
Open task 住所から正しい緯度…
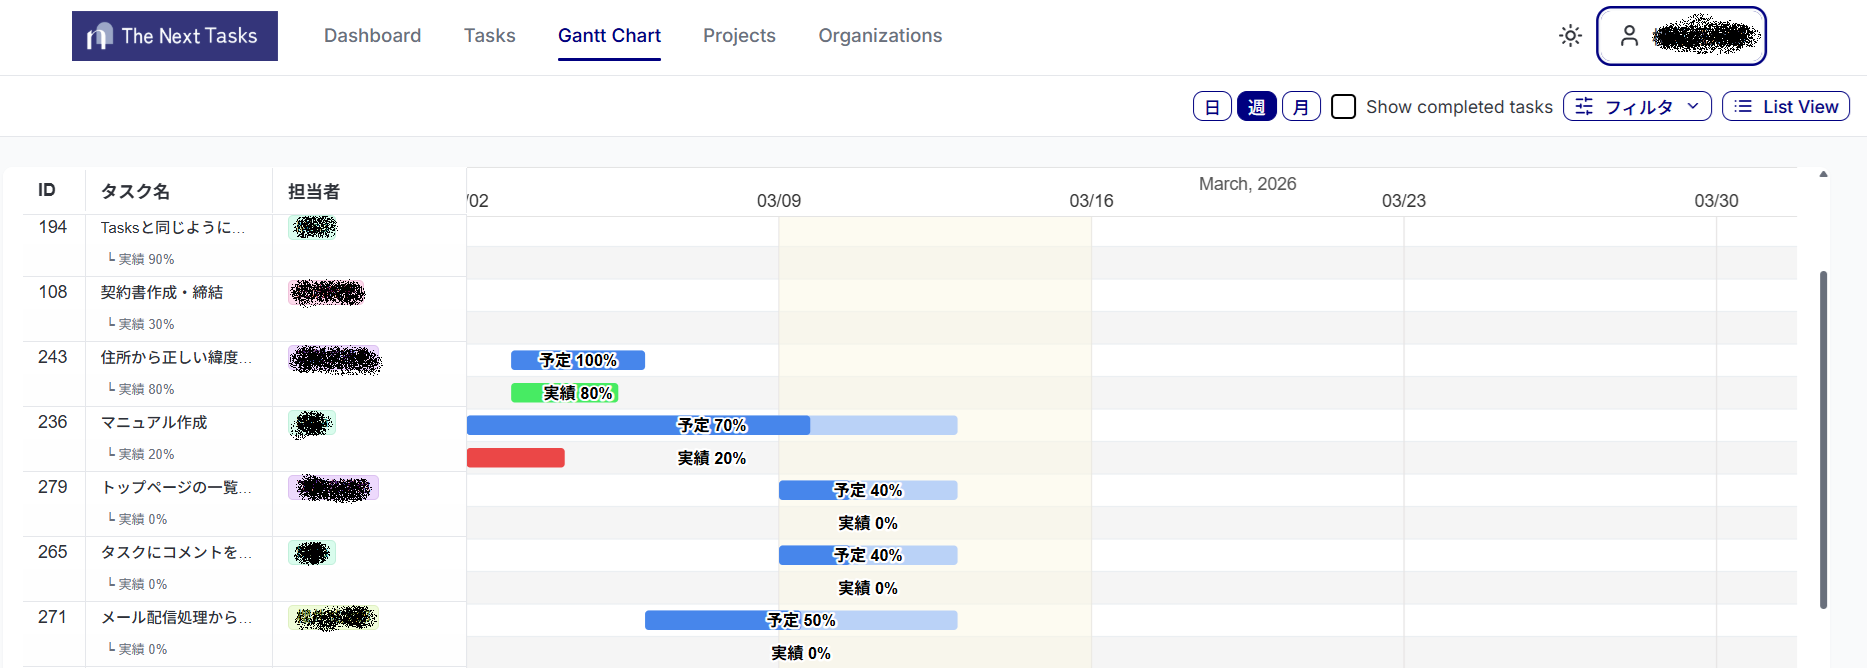[176, 358]
